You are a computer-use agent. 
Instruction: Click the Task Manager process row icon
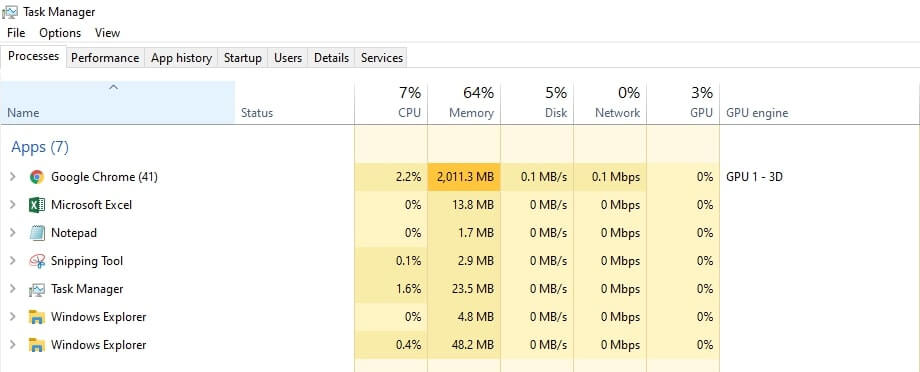(37, 289)
